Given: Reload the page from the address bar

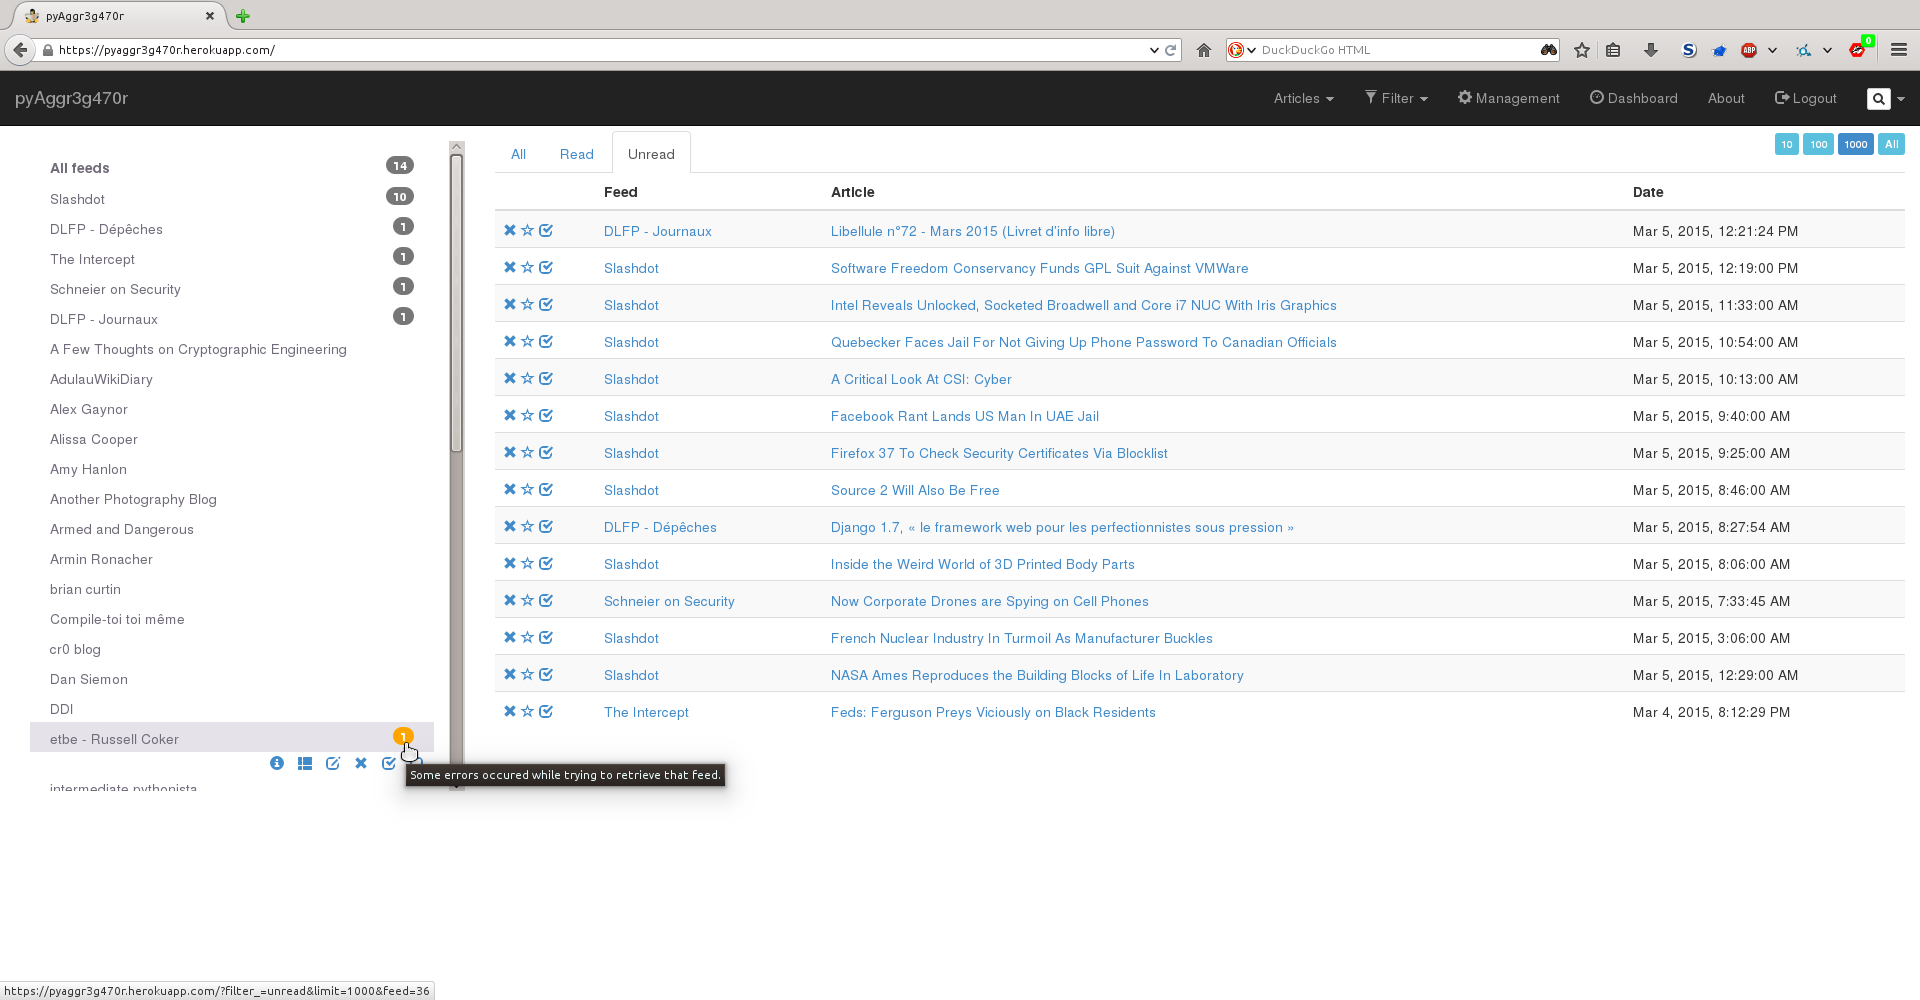Looking at the screenshot, I should point(1170,50).
